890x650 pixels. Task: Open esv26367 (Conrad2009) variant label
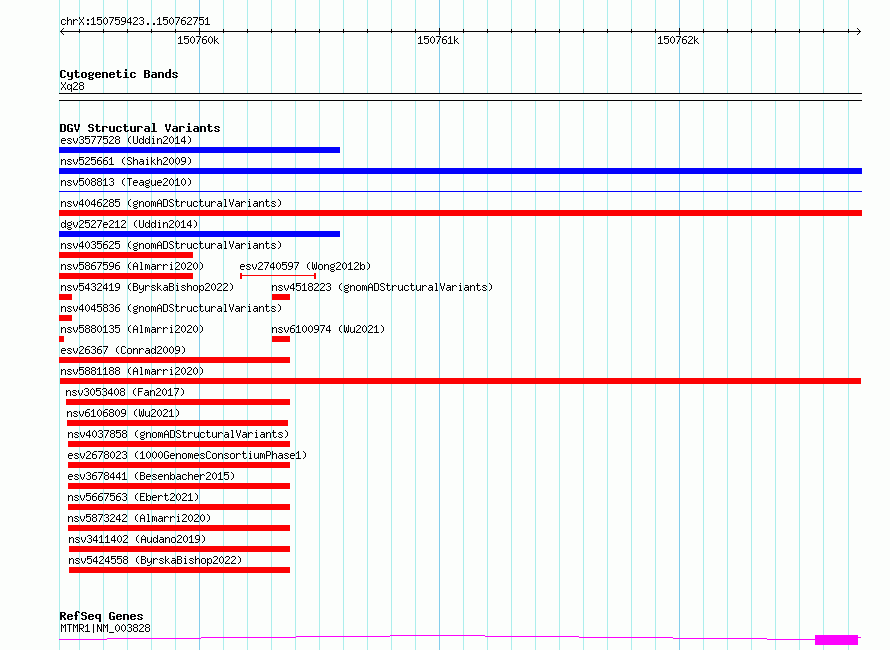click(x=123, y=350)
